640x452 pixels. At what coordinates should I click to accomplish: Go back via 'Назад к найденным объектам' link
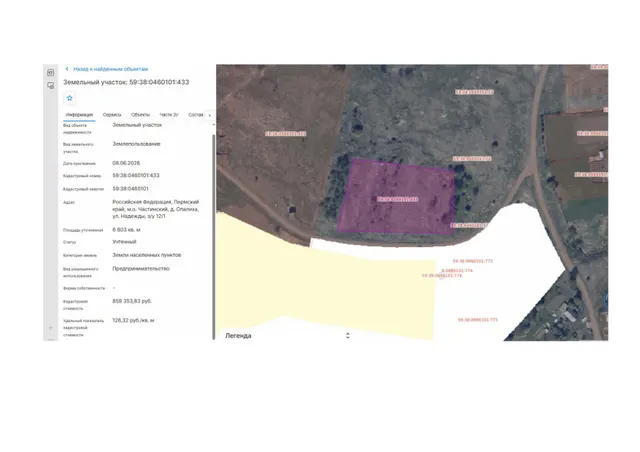pos(110,69)
